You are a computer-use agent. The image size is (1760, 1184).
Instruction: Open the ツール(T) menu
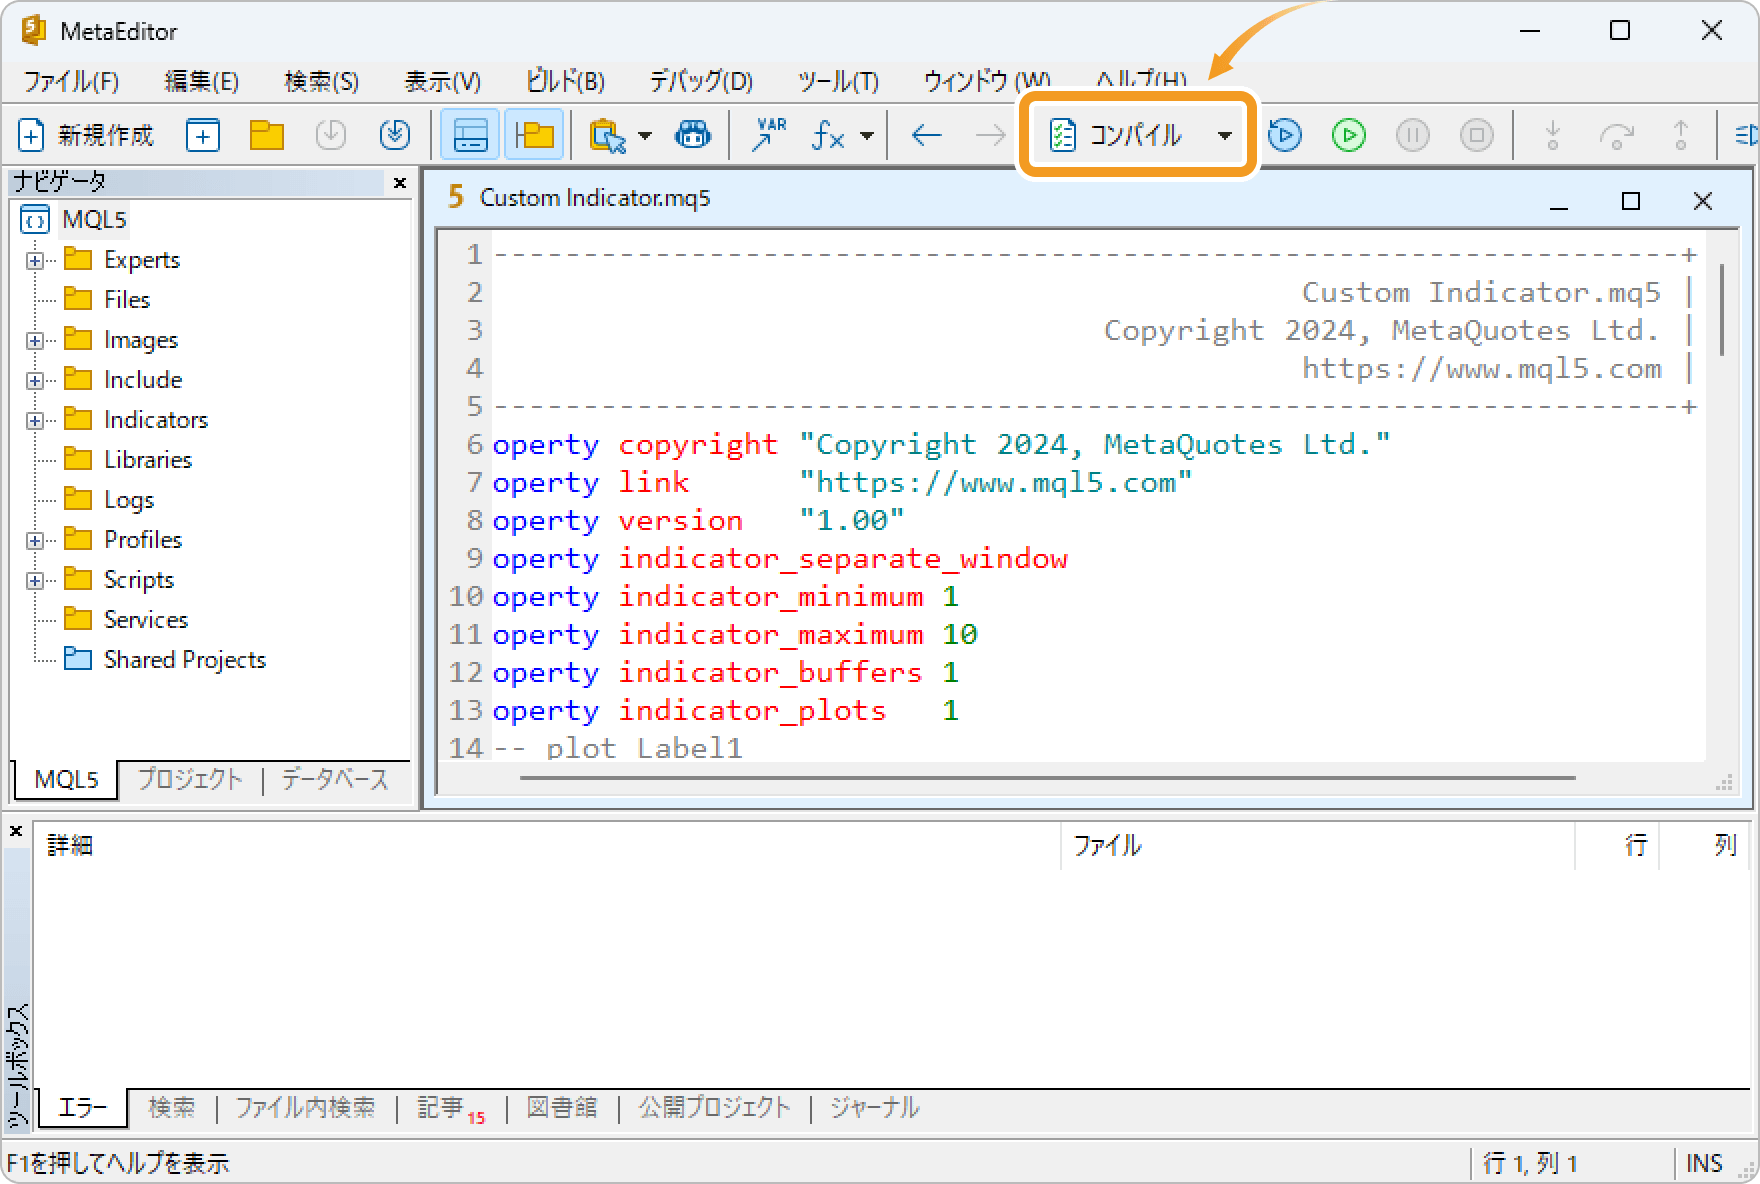pos(838,81)
